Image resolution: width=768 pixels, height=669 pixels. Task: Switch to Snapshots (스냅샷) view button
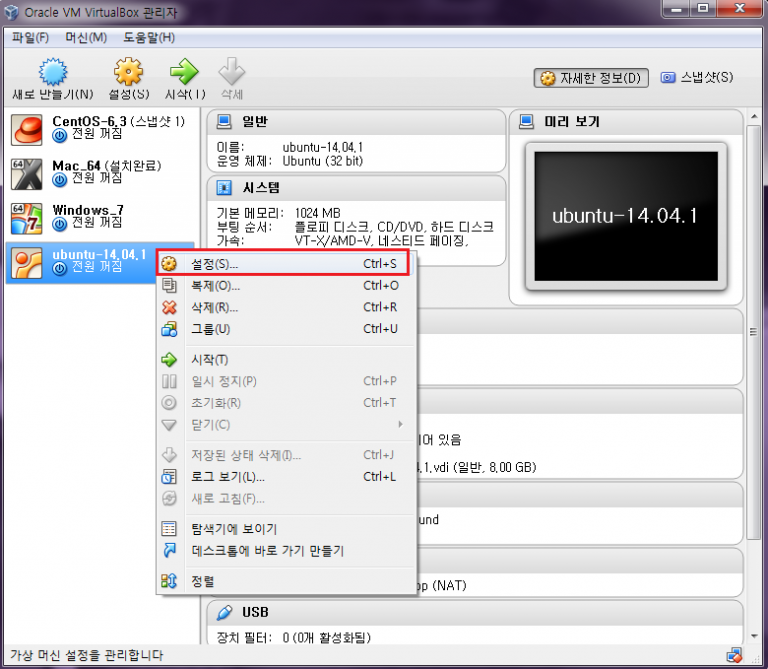[x=697, y=78]
